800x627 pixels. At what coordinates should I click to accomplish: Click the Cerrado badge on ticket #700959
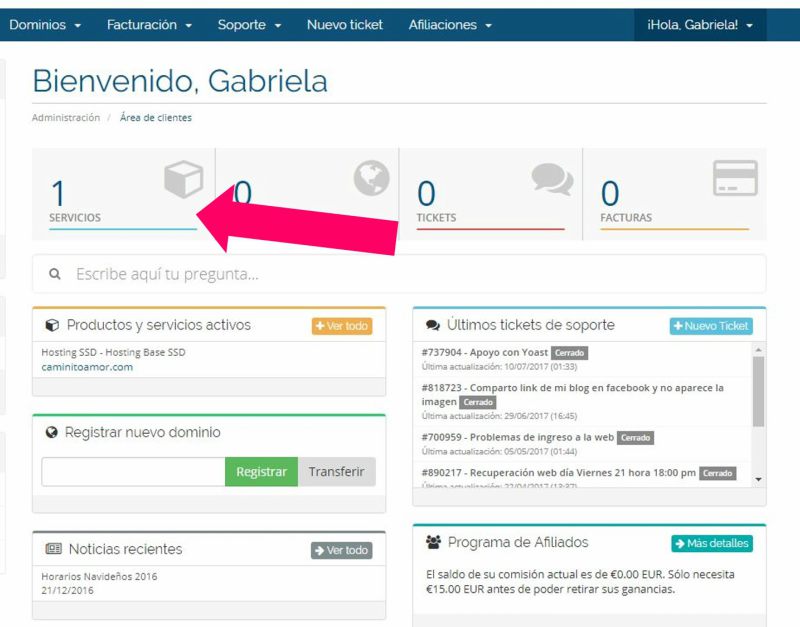635,438
